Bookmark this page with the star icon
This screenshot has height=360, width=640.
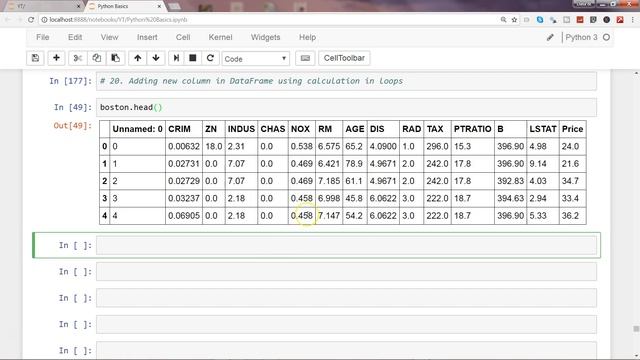click(x=514, y=20)
